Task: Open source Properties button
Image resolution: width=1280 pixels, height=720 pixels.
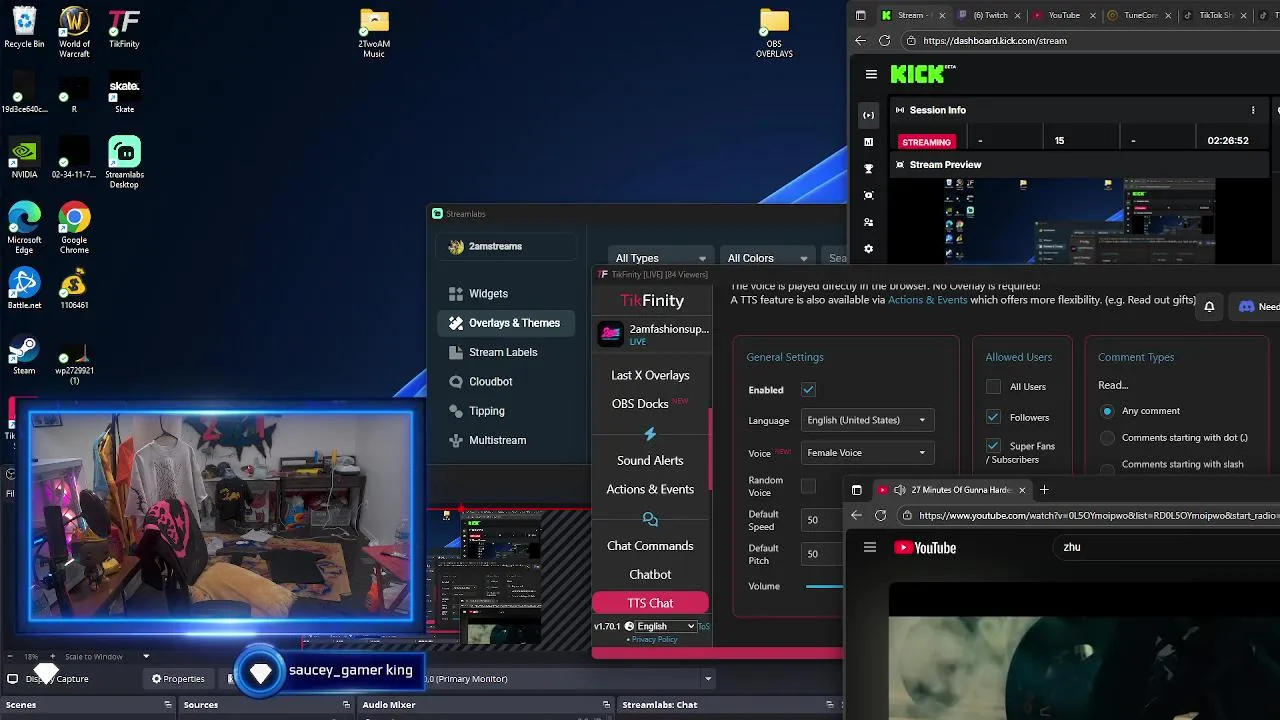Action: pos(178,679)
